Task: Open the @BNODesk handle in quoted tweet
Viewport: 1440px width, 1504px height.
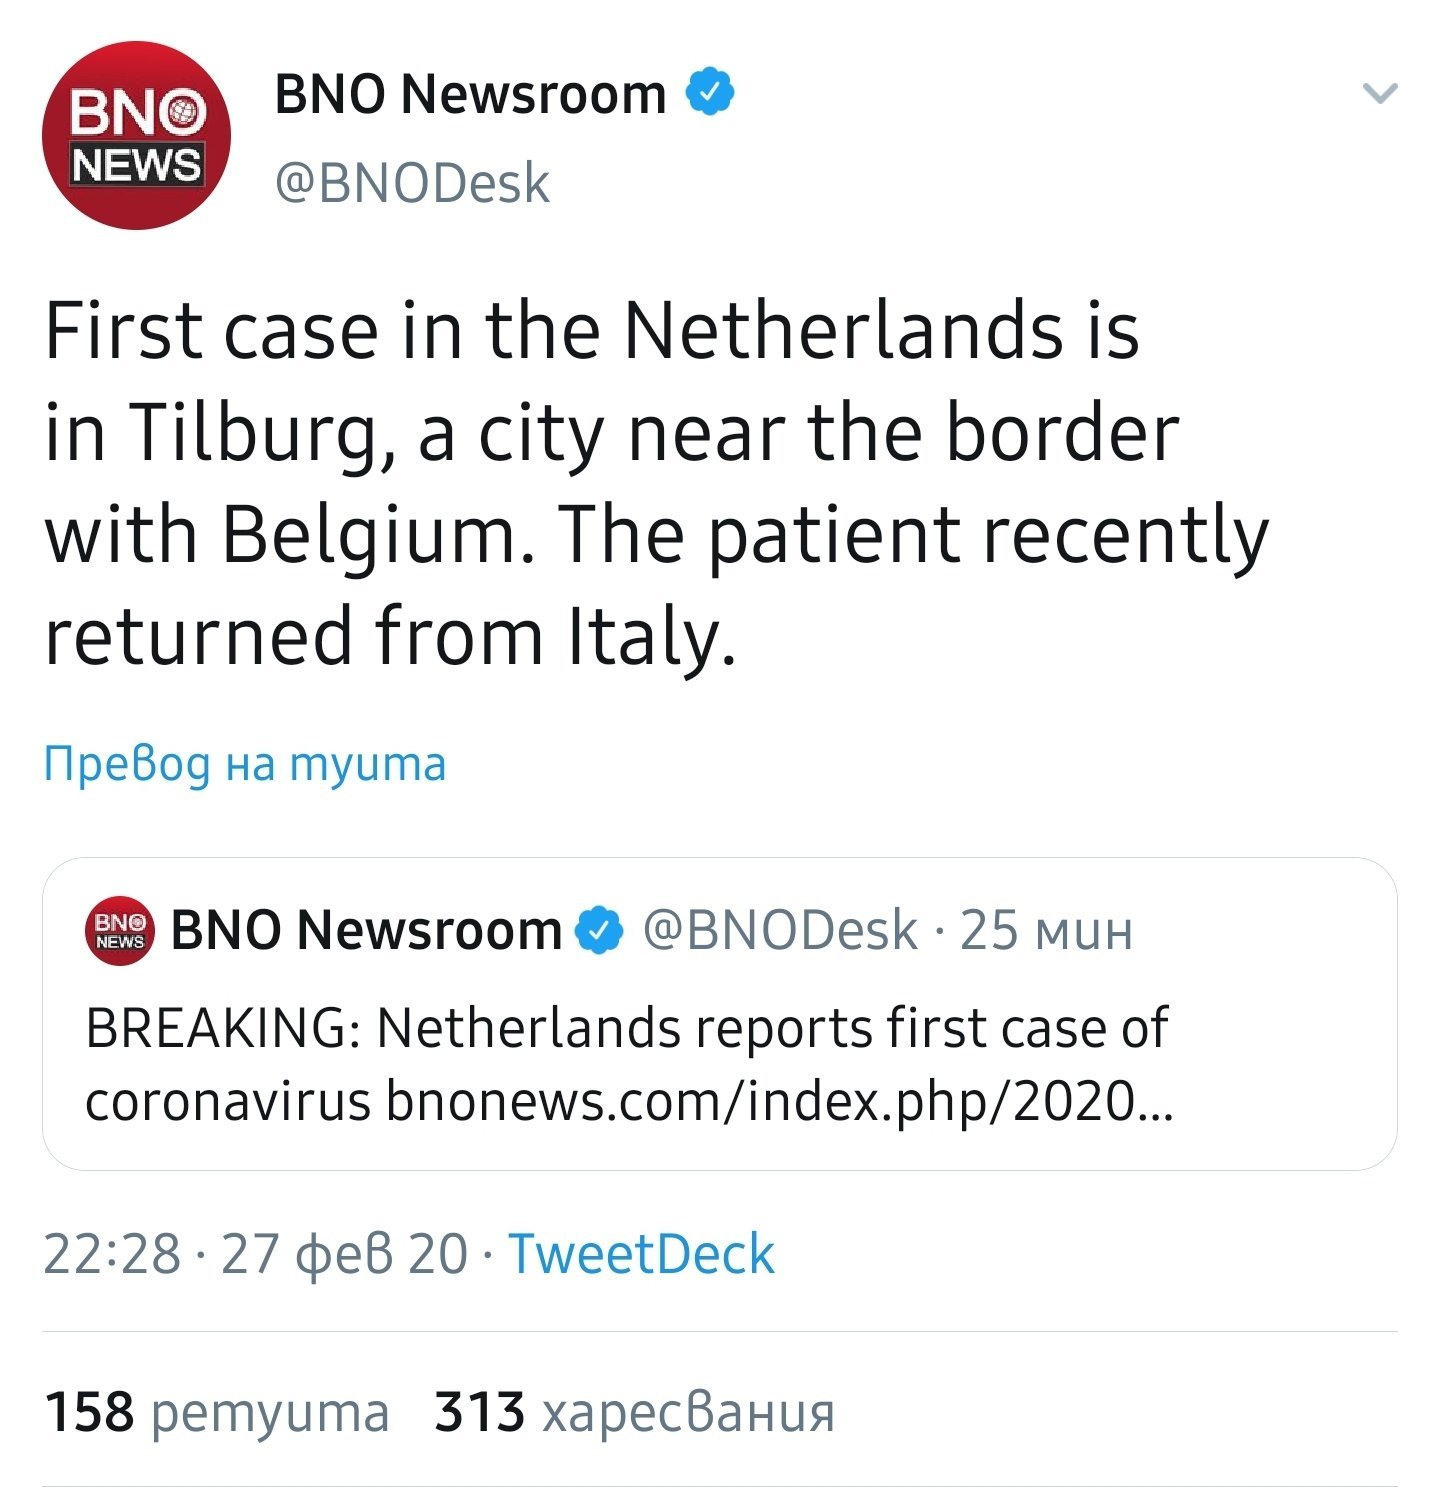Action: coord(780,931)
